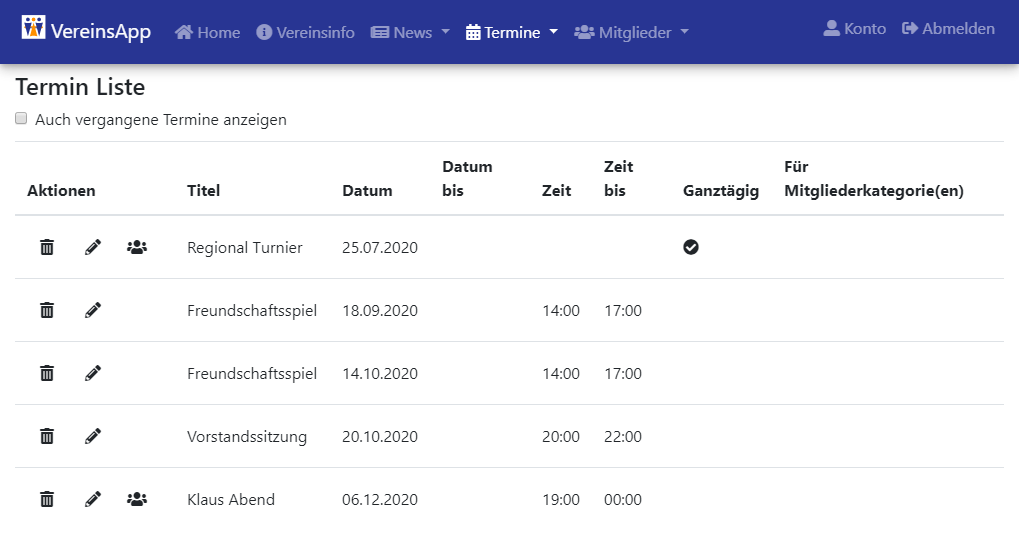The height and width of the screenshot is (548, 1019).
Task: Select the date 20.10.2020
Action: click(380, 437)
